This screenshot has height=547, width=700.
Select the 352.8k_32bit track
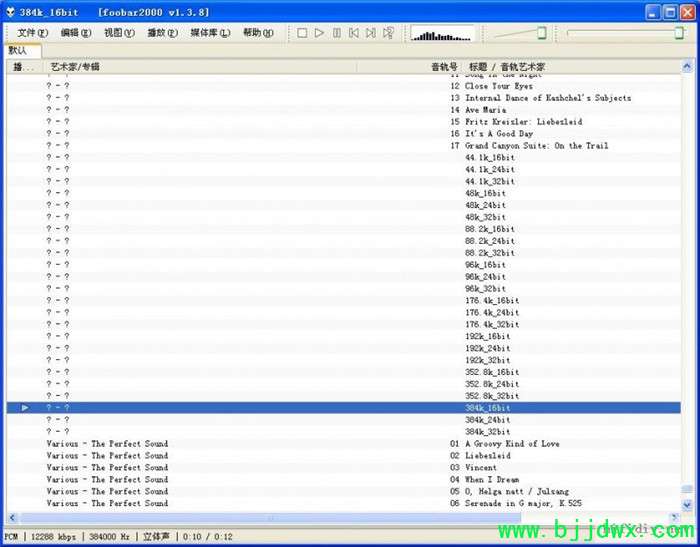(x=344, y=396)
